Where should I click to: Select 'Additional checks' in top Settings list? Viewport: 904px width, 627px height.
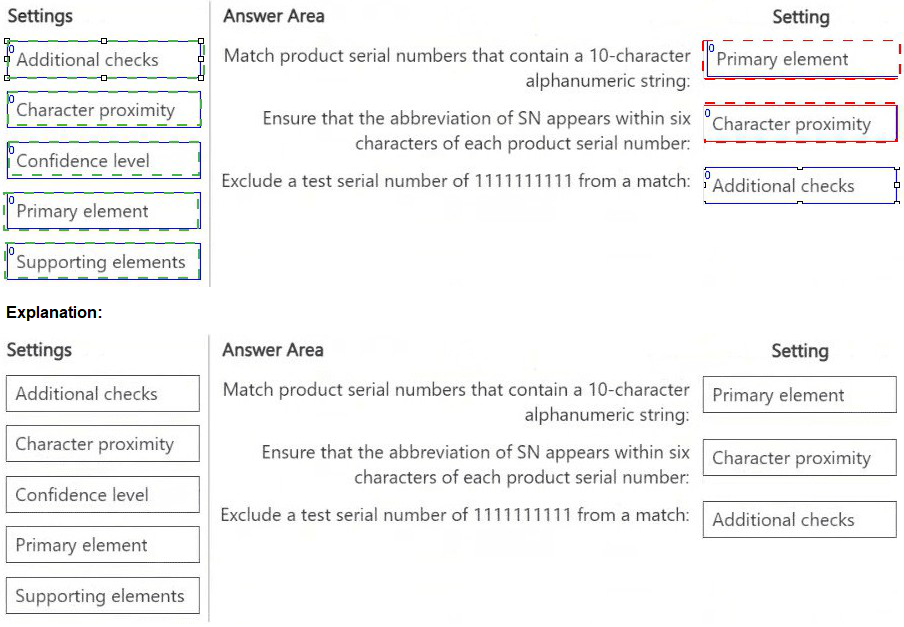103,60
